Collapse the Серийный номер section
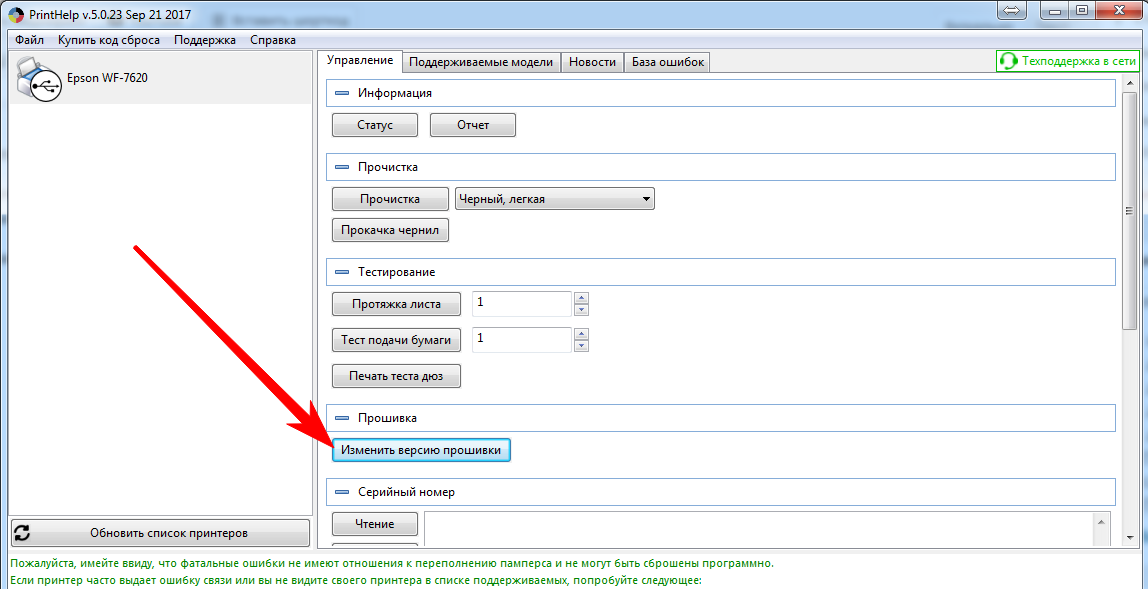This screenshot has height=589, width=1148. pos(341,492)
